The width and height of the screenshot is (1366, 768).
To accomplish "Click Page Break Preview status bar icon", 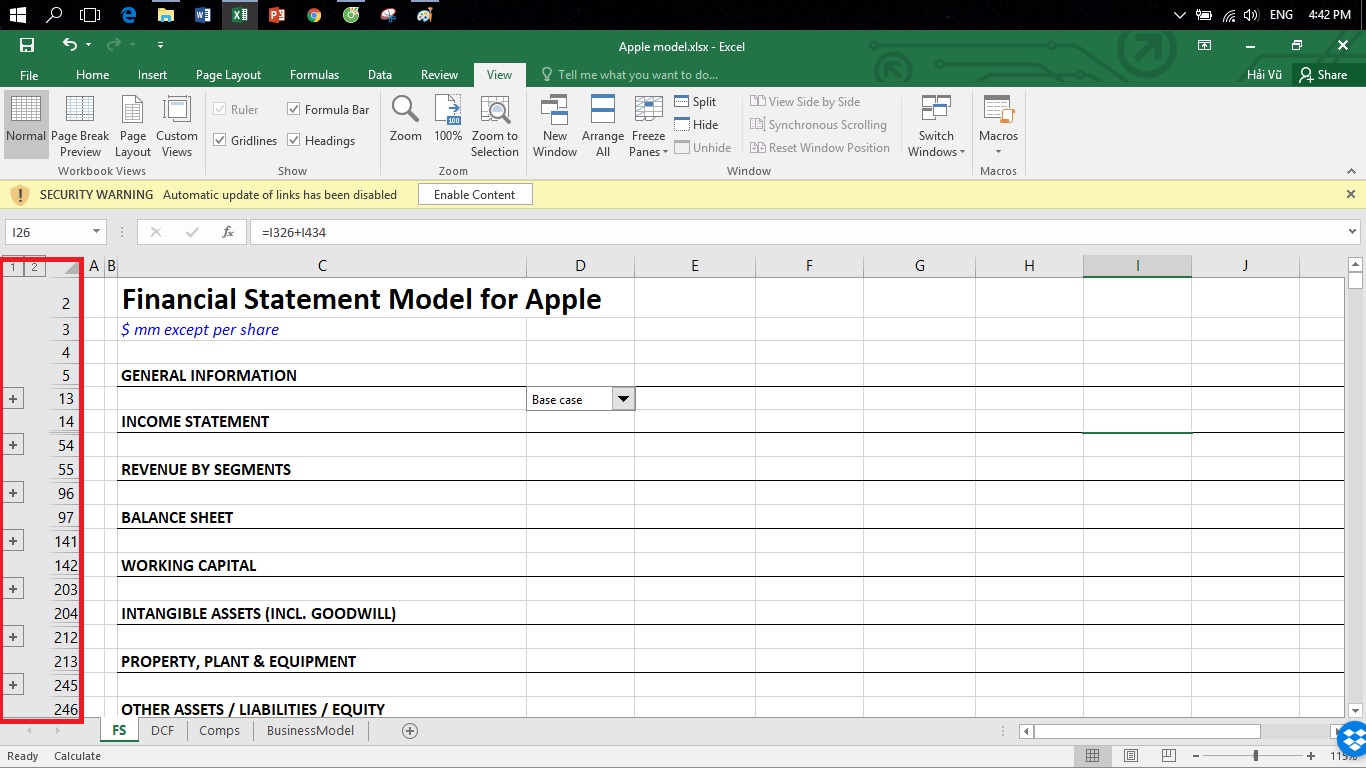I will point(1169,756).
